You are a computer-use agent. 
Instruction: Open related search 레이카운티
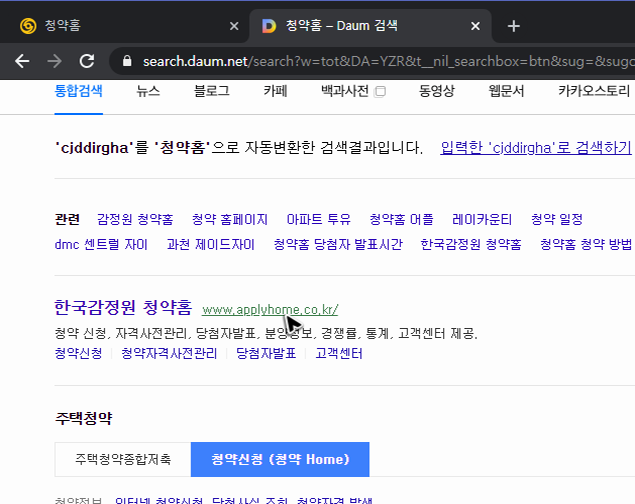pos(482,219)
